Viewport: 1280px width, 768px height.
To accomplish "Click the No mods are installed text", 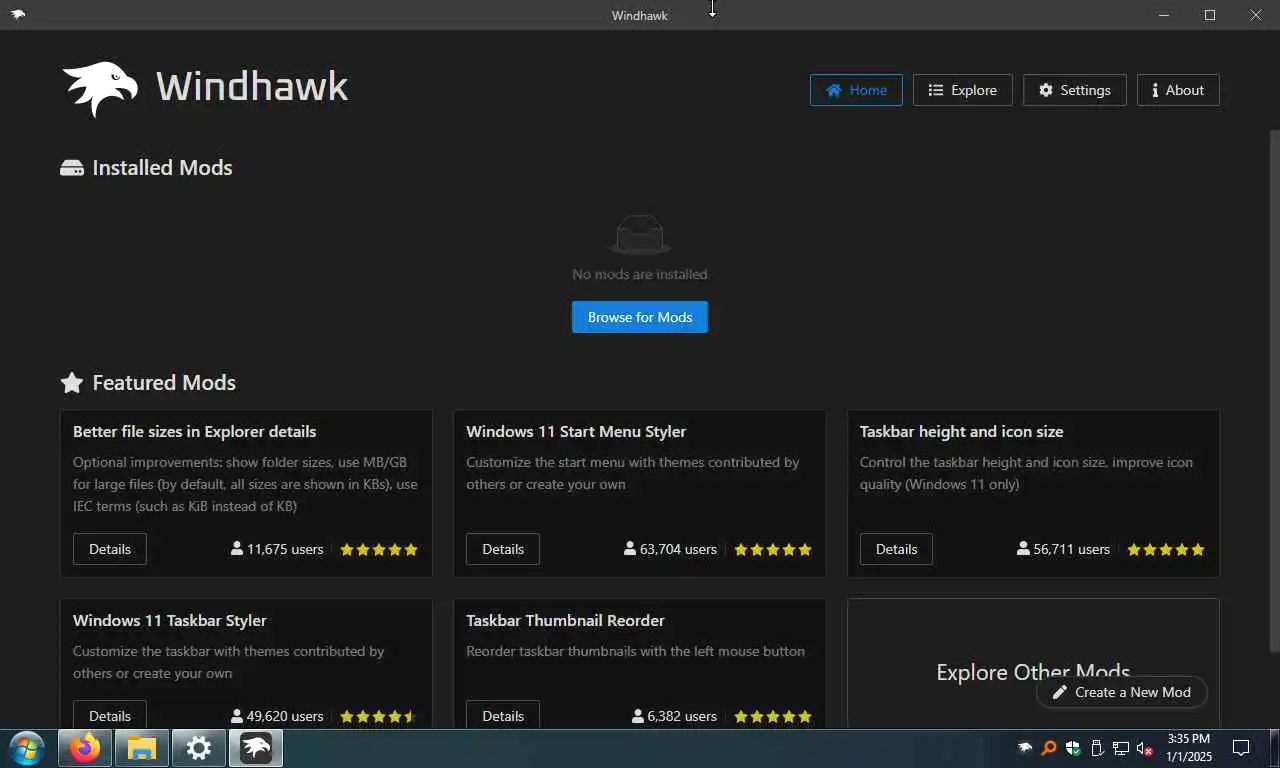I will [x=640, y=274].
